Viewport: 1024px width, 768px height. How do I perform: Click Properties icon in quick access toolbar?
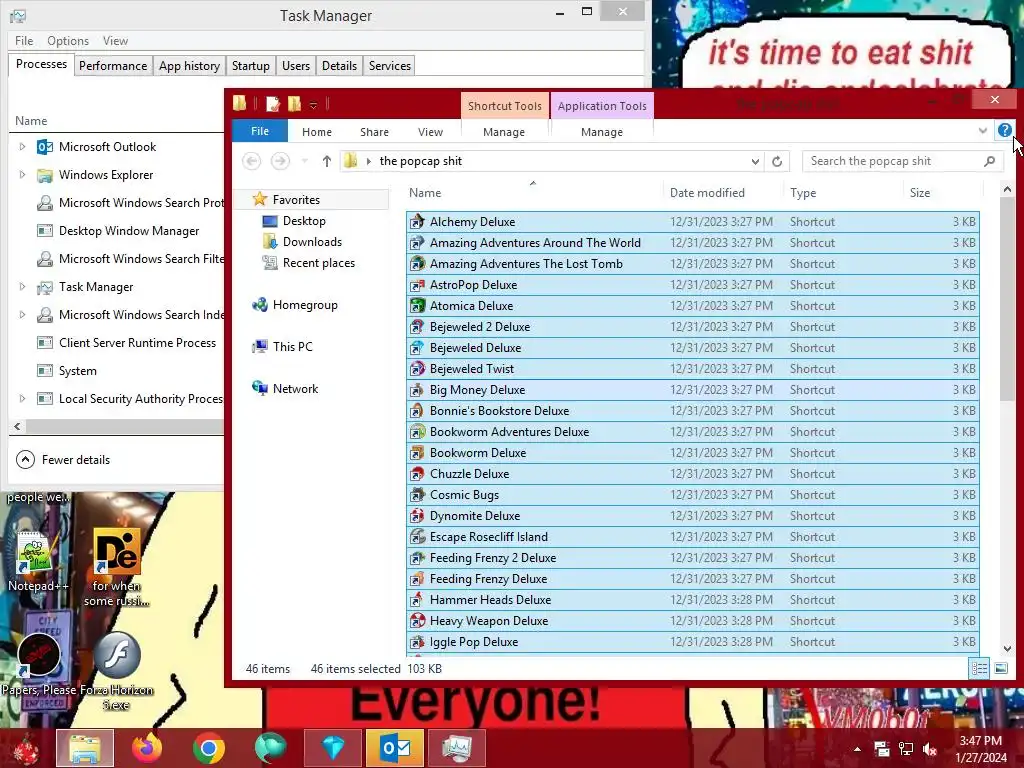pyautogui.click(x=273, y=104)
